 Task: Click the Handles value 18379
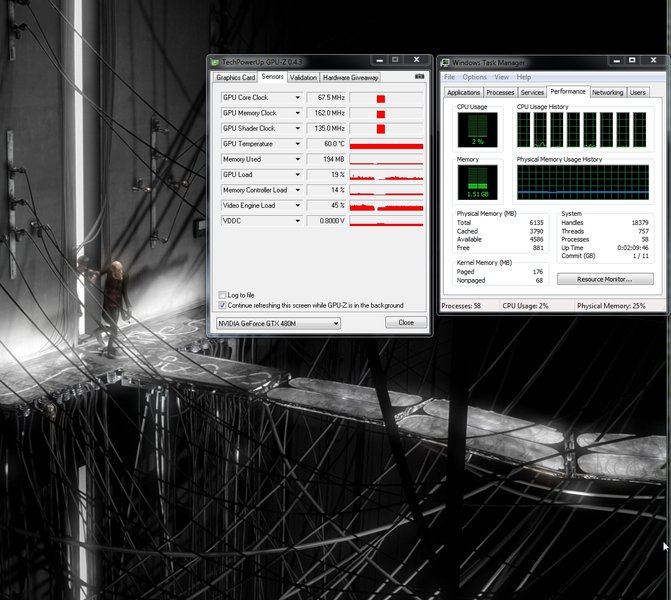click(640, 223)
